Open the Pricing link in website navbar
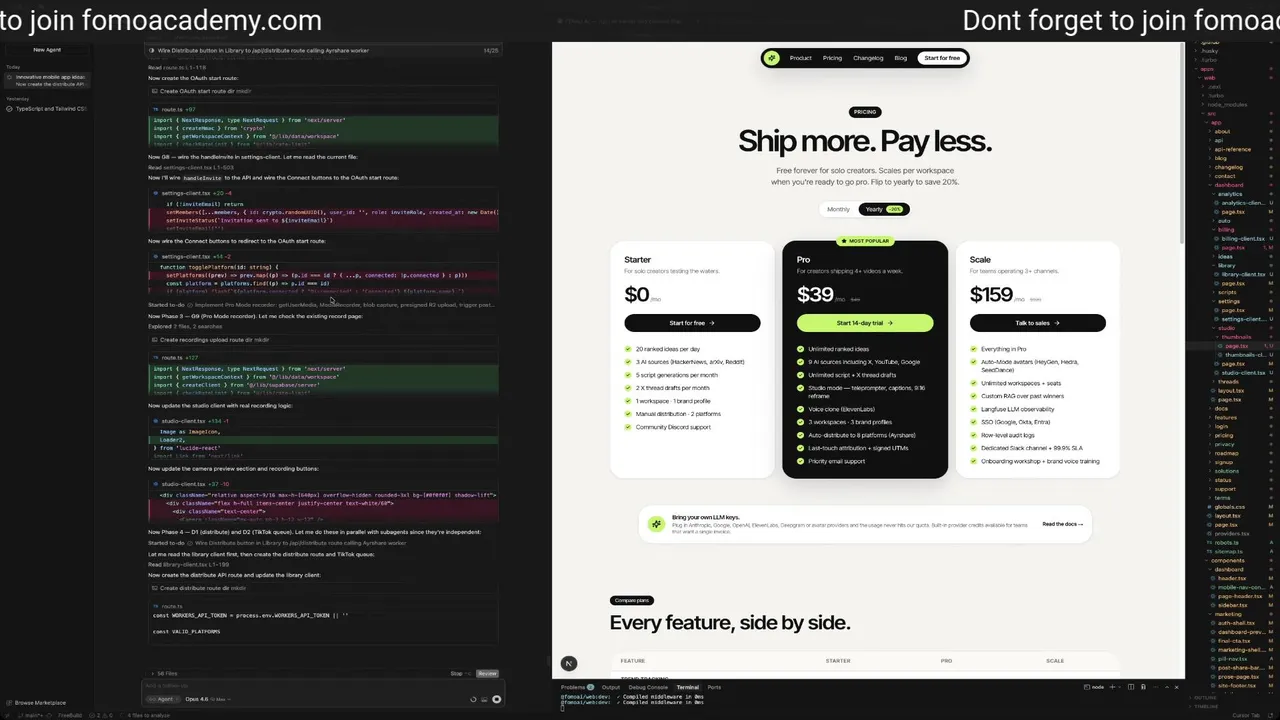The image size is (1280, 720). tap(832, 58)
